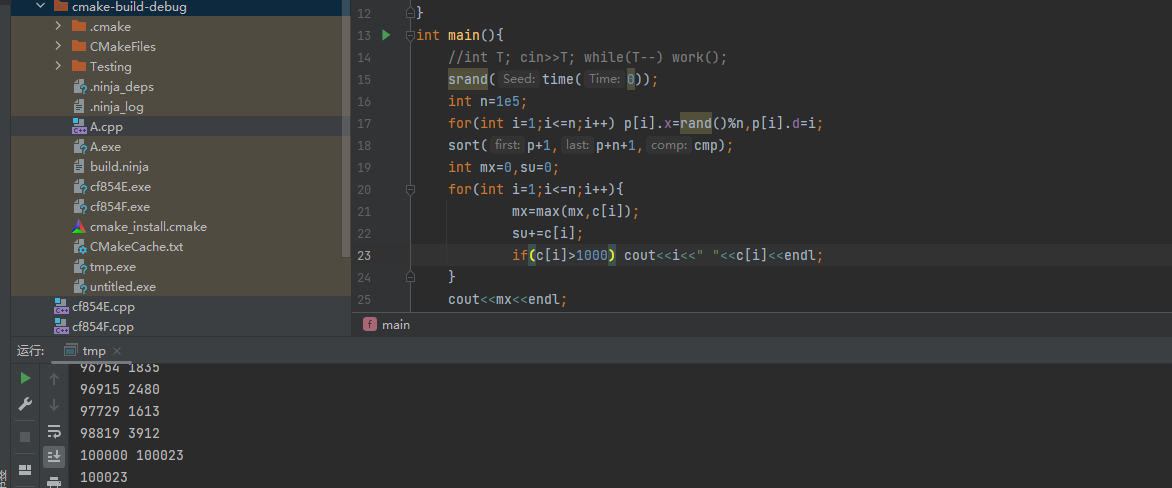The image size is (1172, 488).
Task: Close the tmp run tab
Action: pyautogui.click(x=117, y=350)
